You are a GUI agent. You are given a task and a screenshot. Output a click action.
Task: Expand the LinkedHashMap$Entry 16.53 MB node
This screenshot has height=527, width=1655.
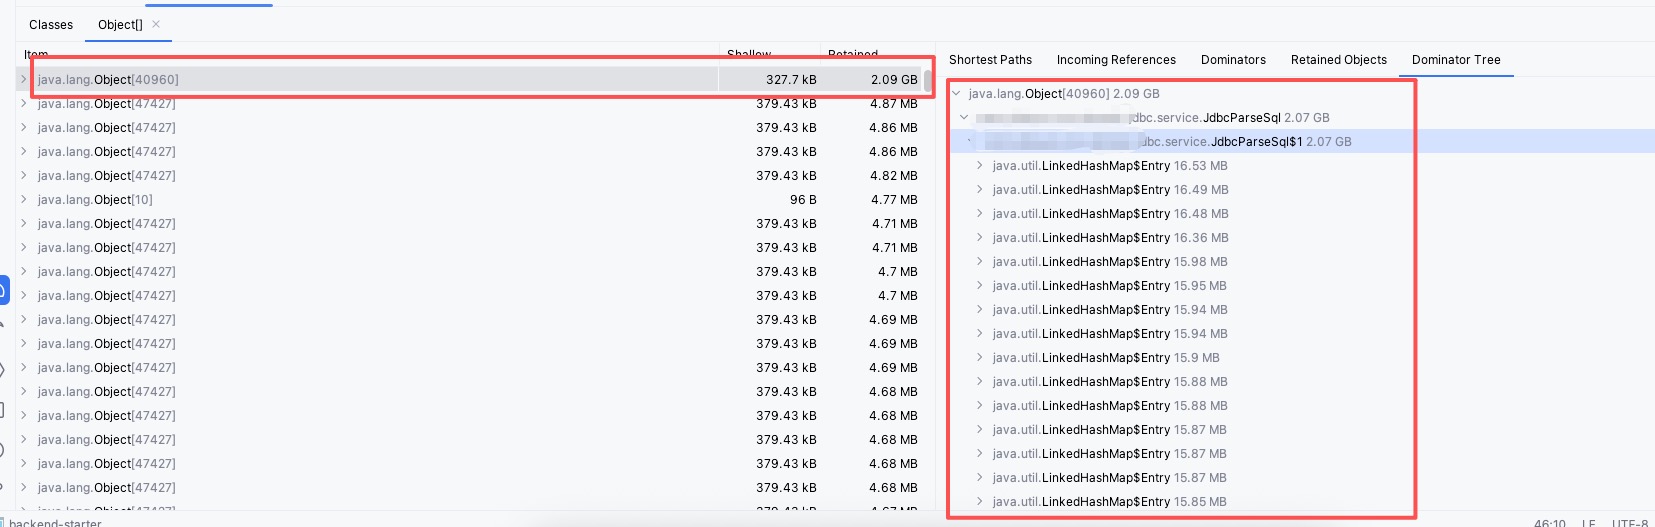click(x=980, y=166)
